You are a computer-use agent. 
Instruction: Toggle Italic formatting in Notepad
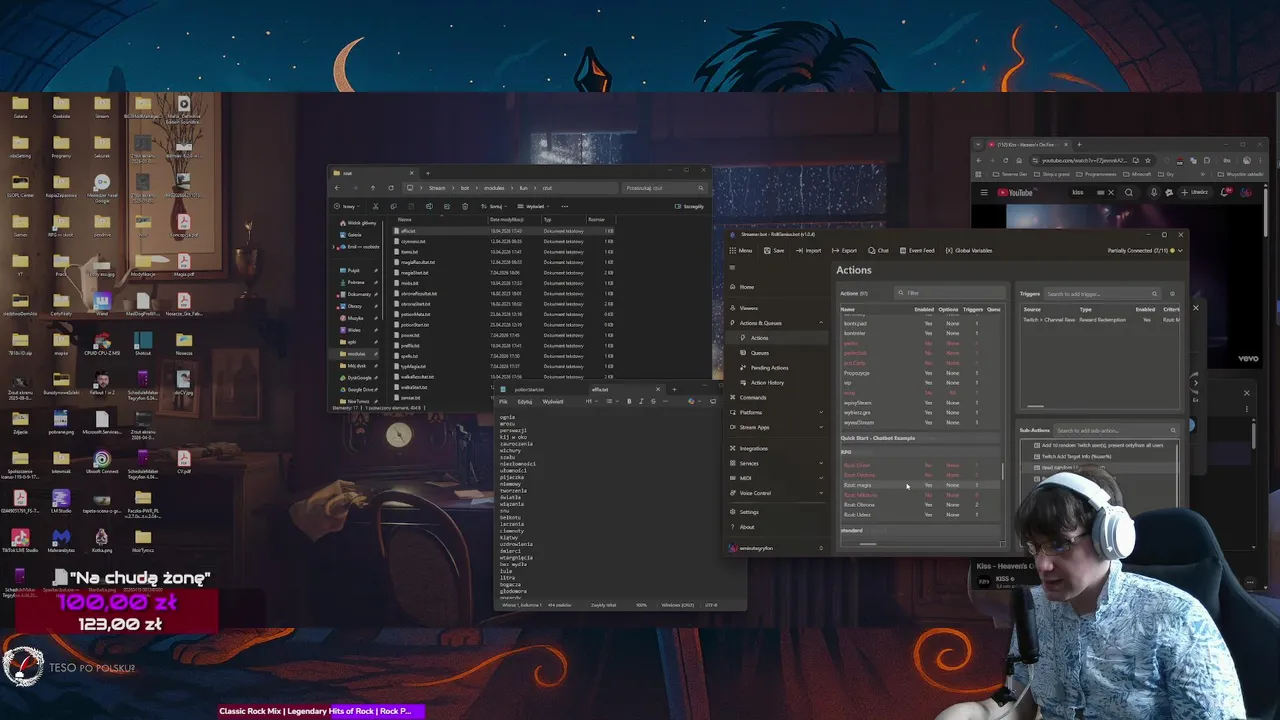coord(641,402)
